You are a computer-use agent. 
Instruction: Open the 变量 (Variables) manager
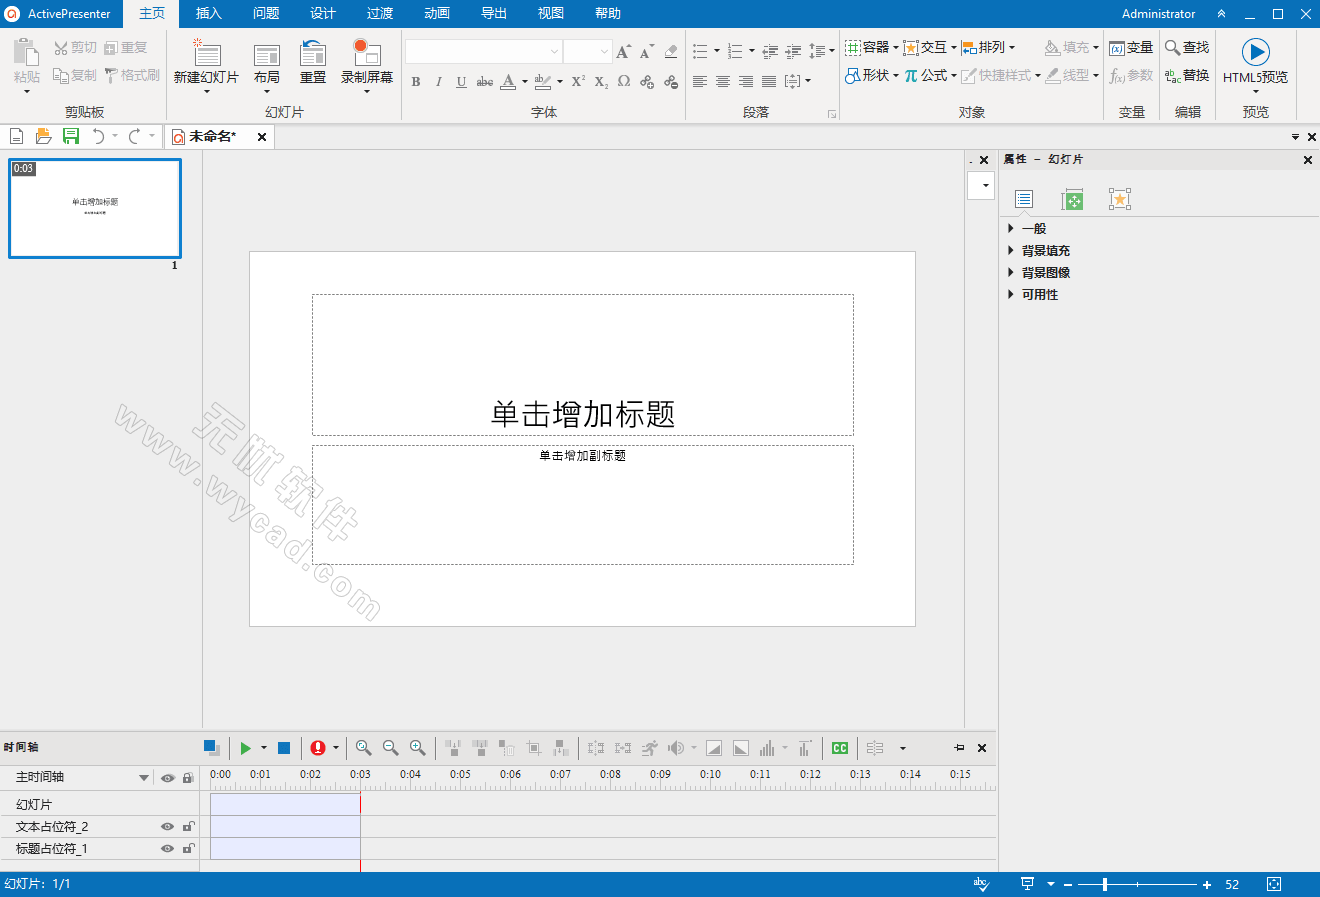click(1131, 46)
